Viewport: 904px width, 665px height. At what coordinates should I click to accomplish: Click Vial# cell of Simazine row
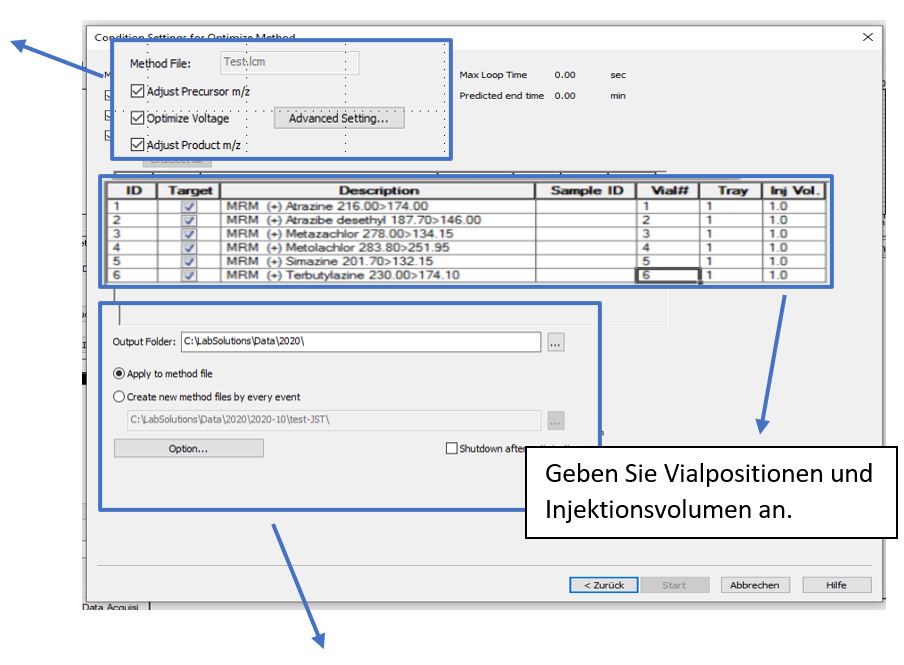668,262
